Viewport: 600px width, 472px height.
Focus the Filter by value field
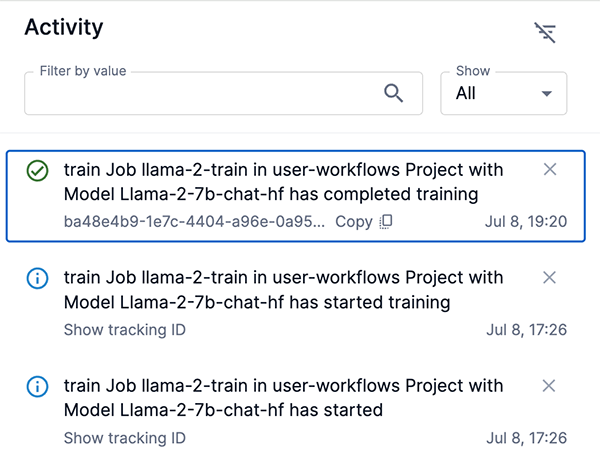200,94
